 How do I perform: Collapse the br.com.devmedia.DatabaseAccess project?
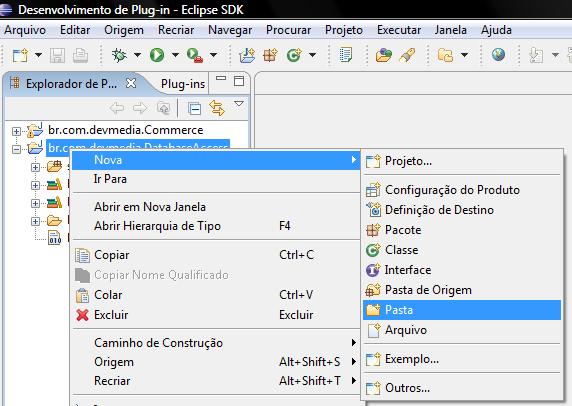click(x=16, y=149)
